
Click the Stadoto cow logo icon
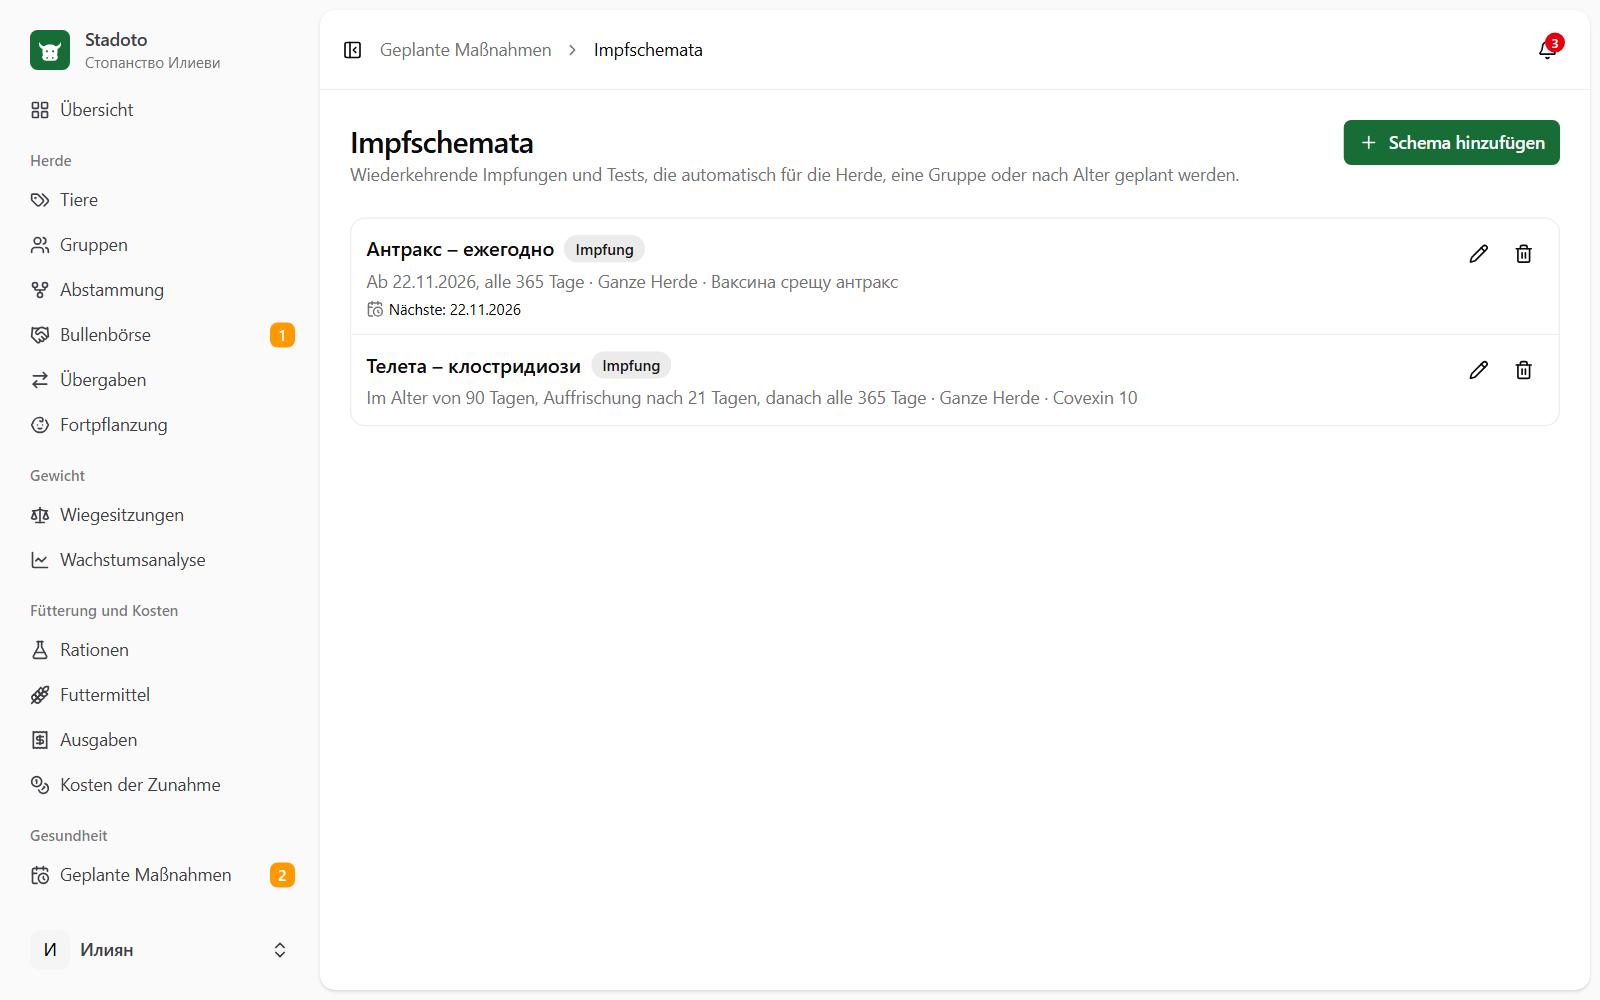50,50
